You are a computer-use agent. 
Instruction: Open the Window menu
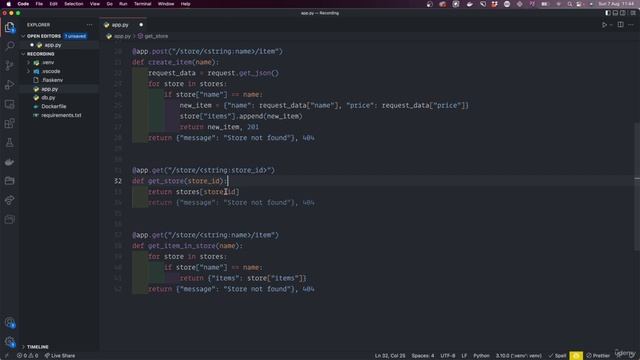pos(166,4)
